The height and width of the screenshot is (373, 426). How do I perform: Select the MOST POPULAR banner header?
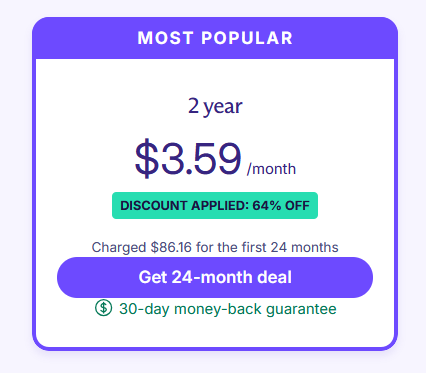[x=215, y=38]
